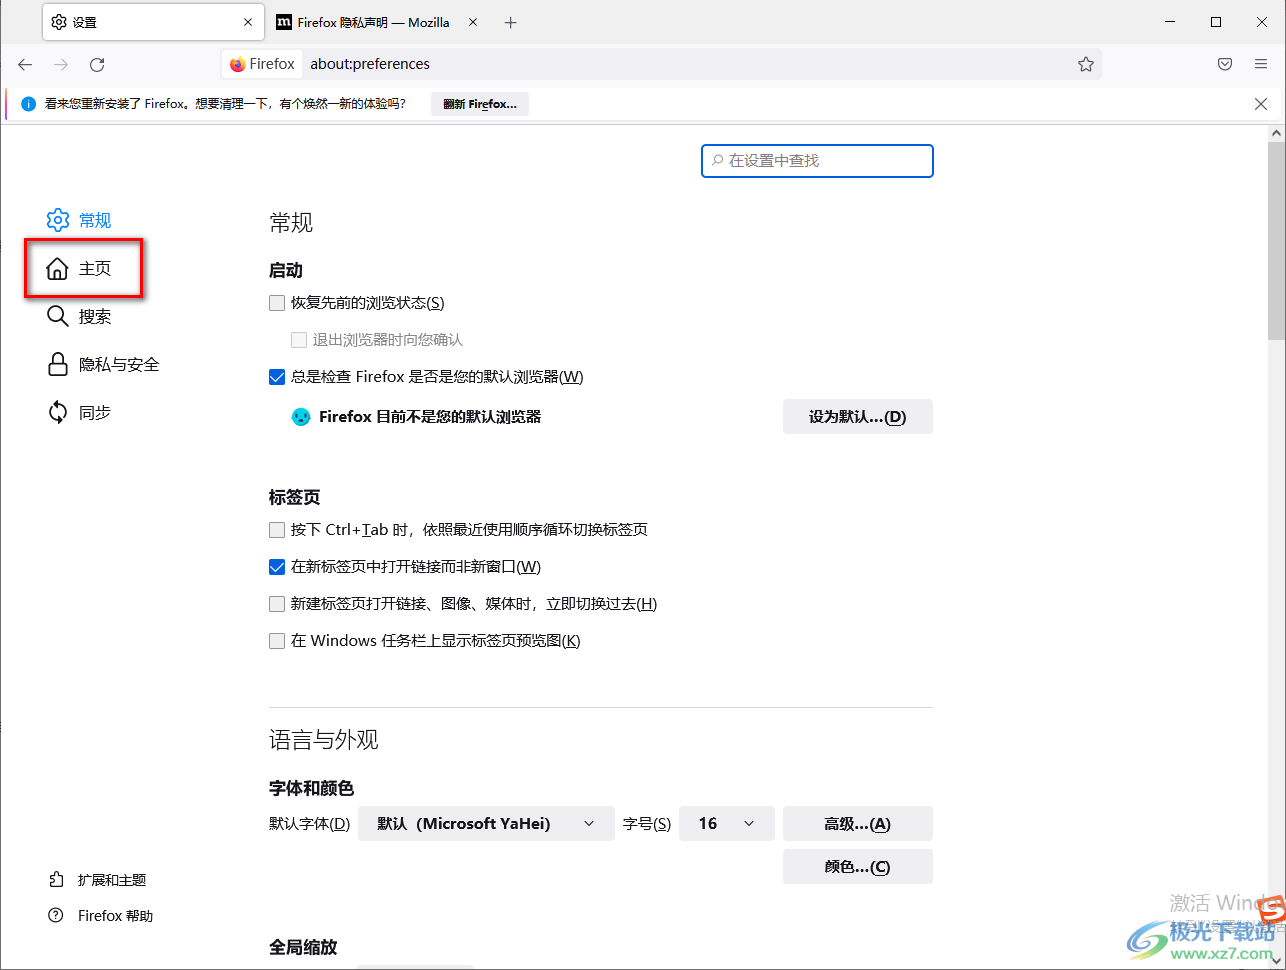Image resolution: width=1286 pixels, height=970 pixels.
Task: Close the Firefox 隐私声明 tab
Action: pyautogui.click(x=473, y=22)
